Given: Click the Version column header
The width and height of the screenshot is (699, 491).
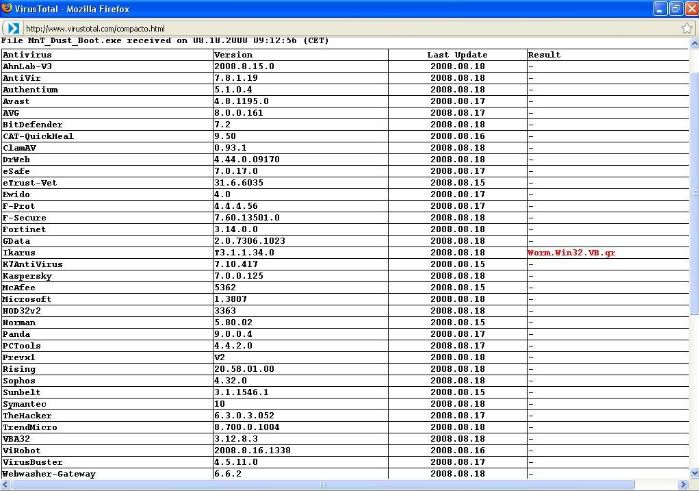Looking at the screenshot, I should coord(233,55).
